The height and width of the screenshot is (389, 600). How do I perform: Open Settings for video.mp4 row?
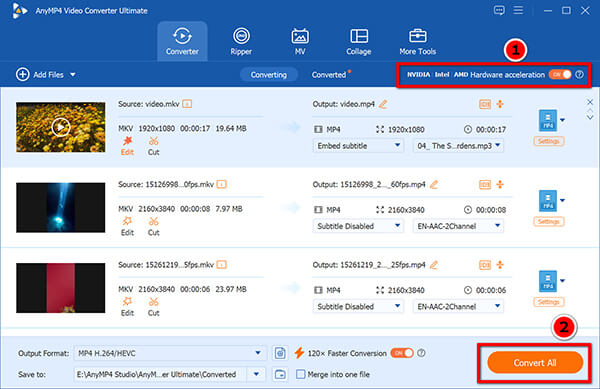(548, 141)
